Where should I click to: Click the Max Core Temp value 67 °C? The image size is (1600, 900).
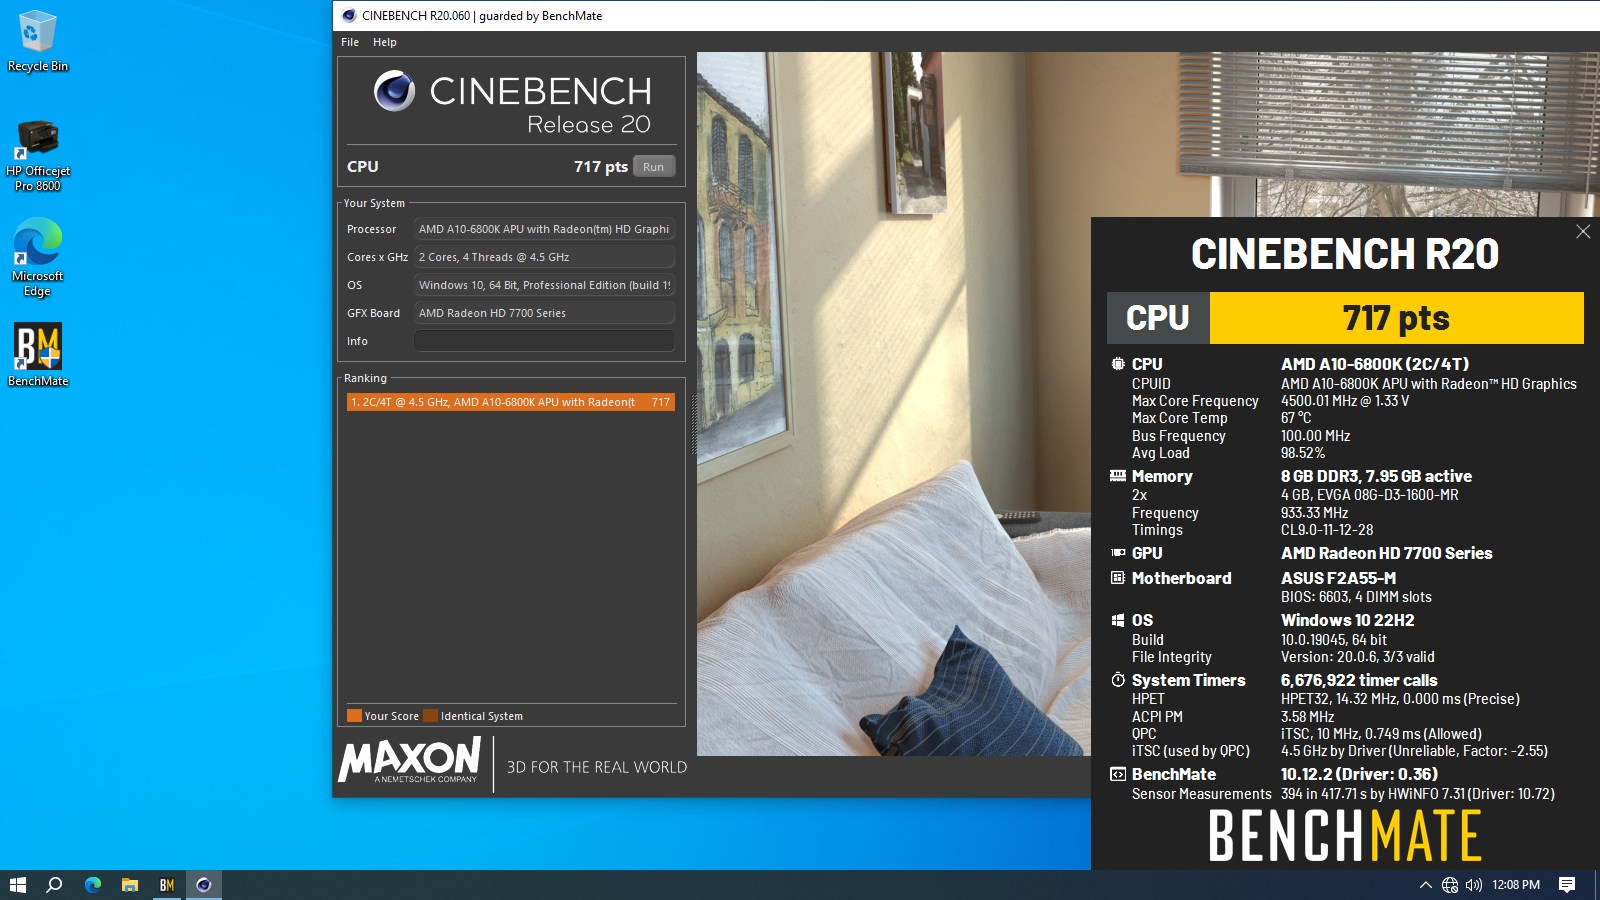[x=1296, y=418]
